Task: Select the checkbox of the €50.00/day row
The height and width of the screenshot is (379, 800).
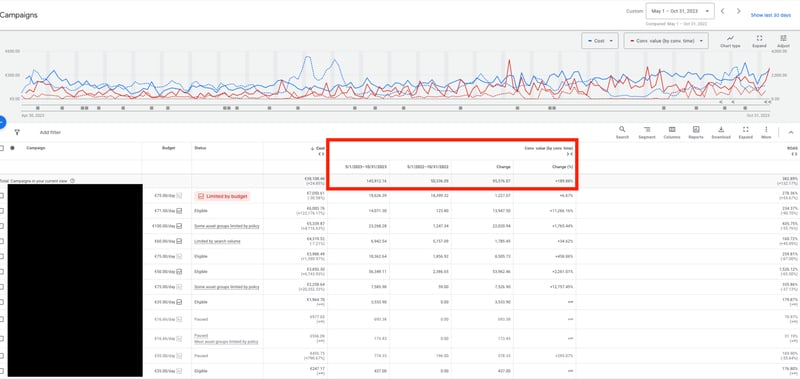Action: click(2, 271)
